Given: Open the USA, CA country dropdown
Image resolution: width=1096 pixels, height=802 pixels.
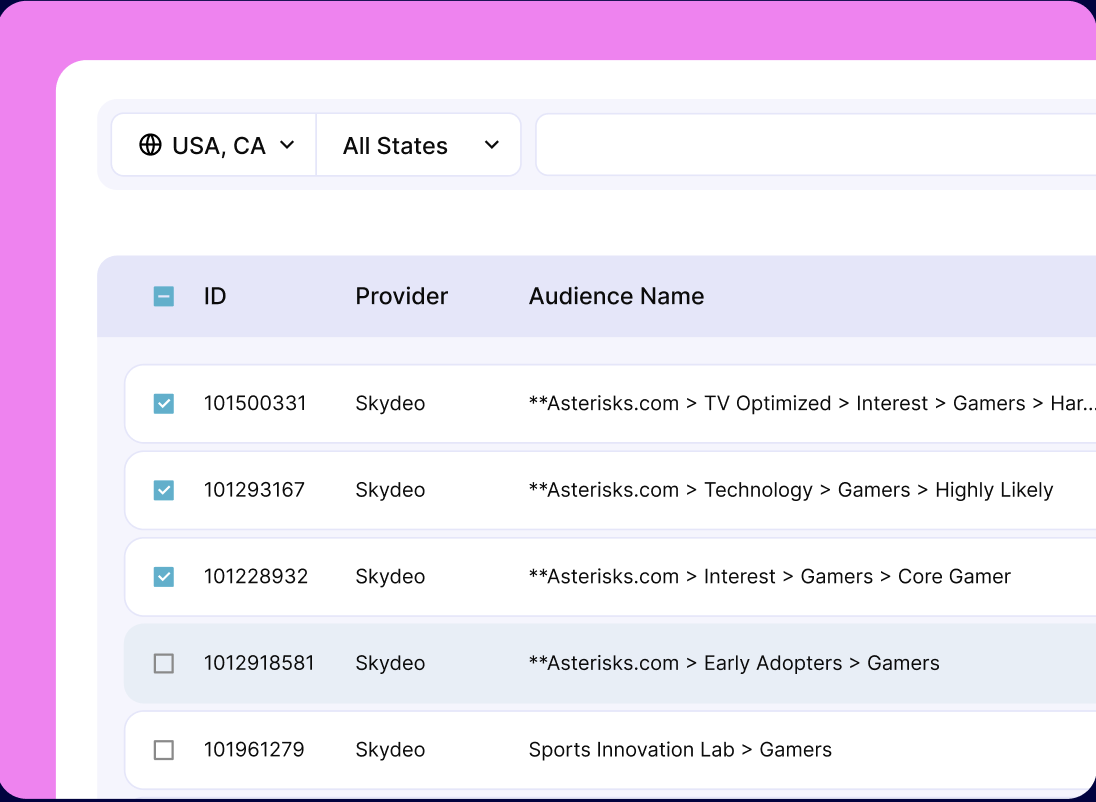Looking at the screenshot, I should tap(214, 145).
